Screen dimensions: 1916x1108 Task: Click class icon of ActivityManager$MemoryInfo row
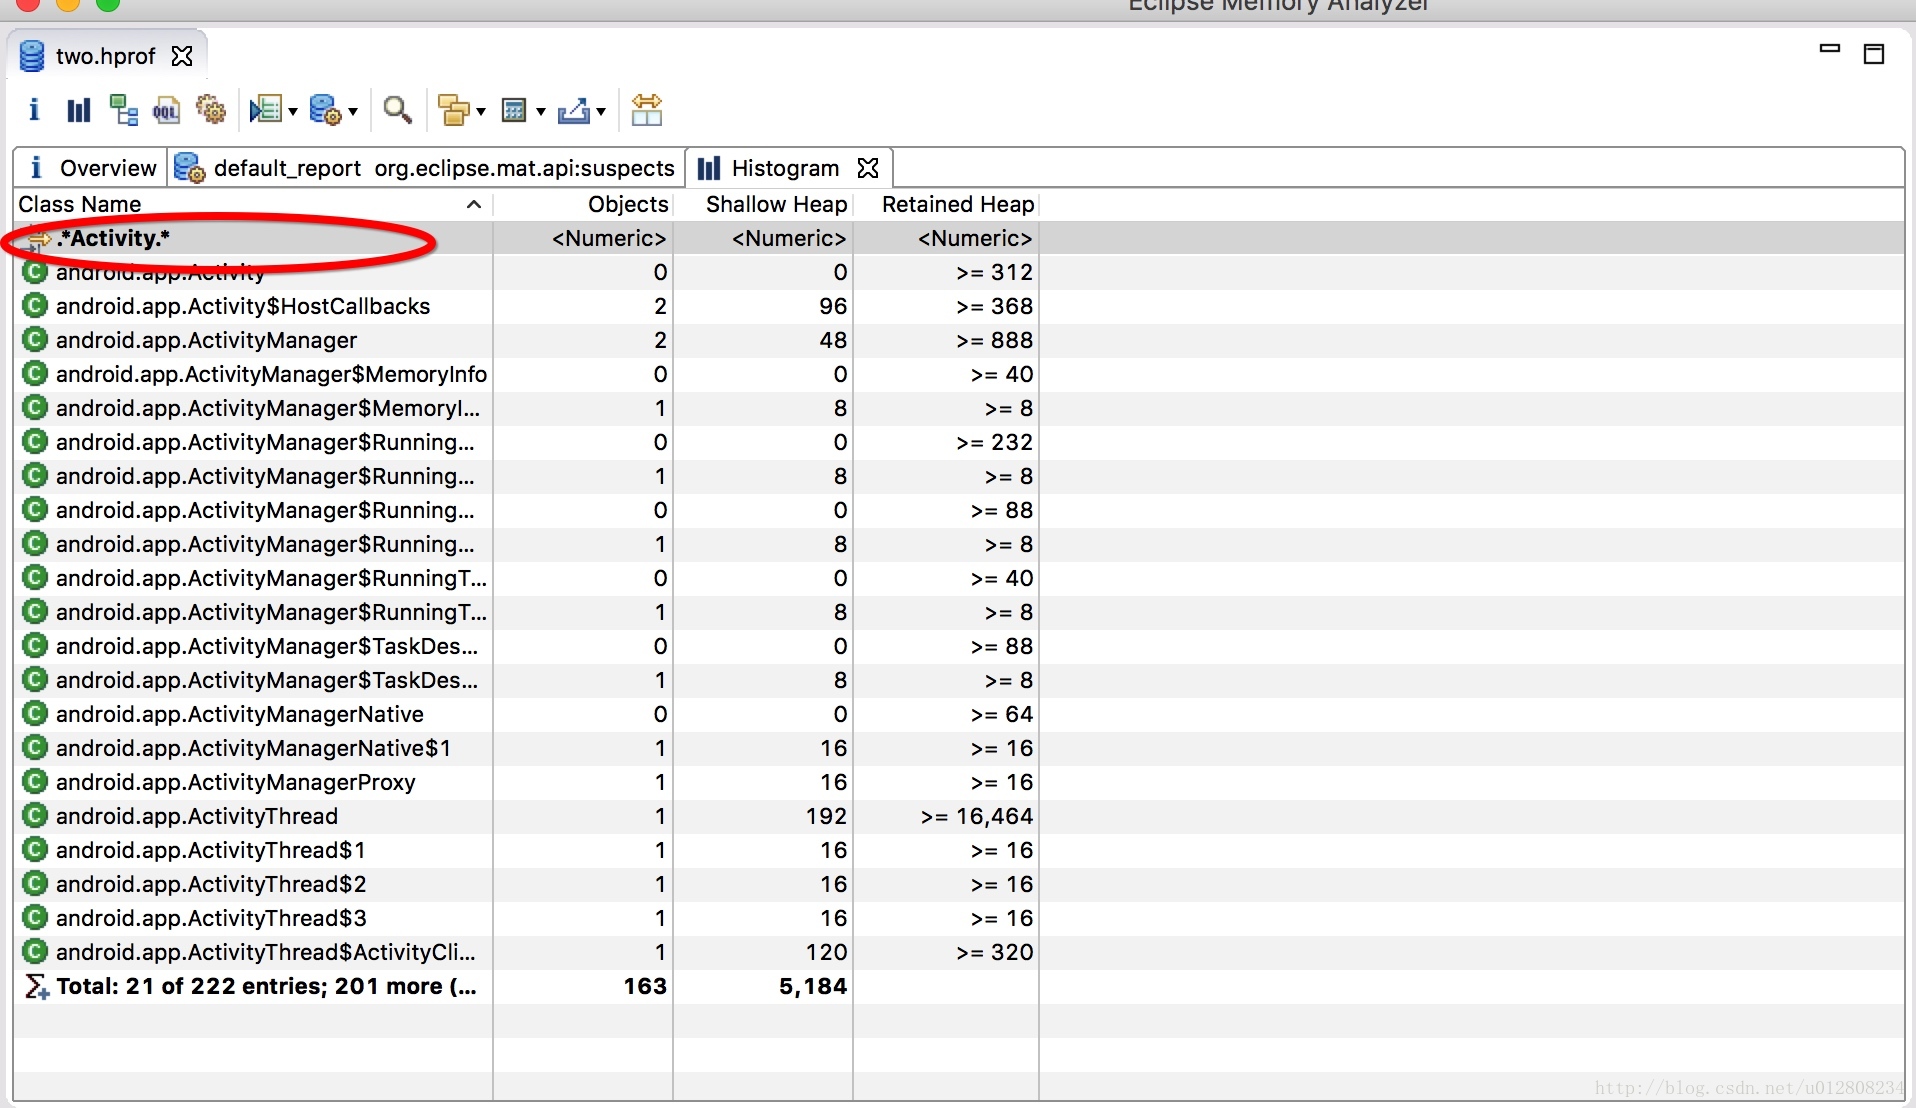click(35, 374)
